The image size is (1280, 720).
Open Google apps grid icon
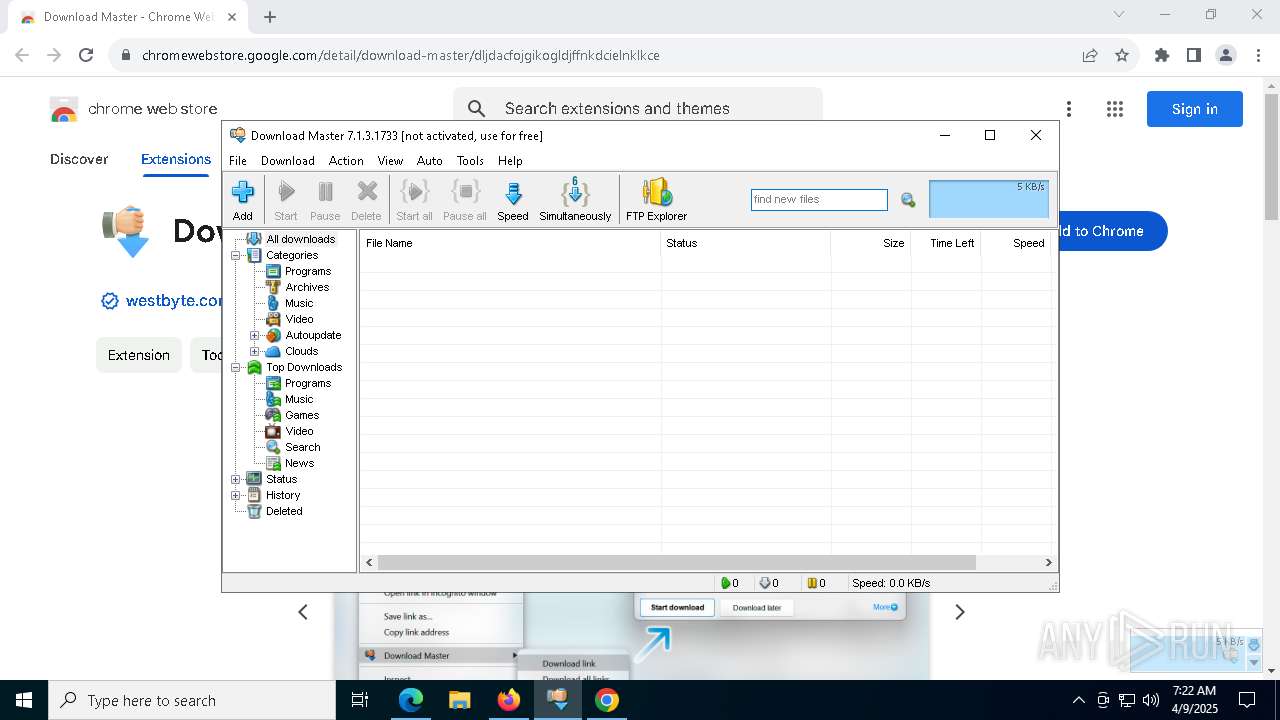[1115, 109]
